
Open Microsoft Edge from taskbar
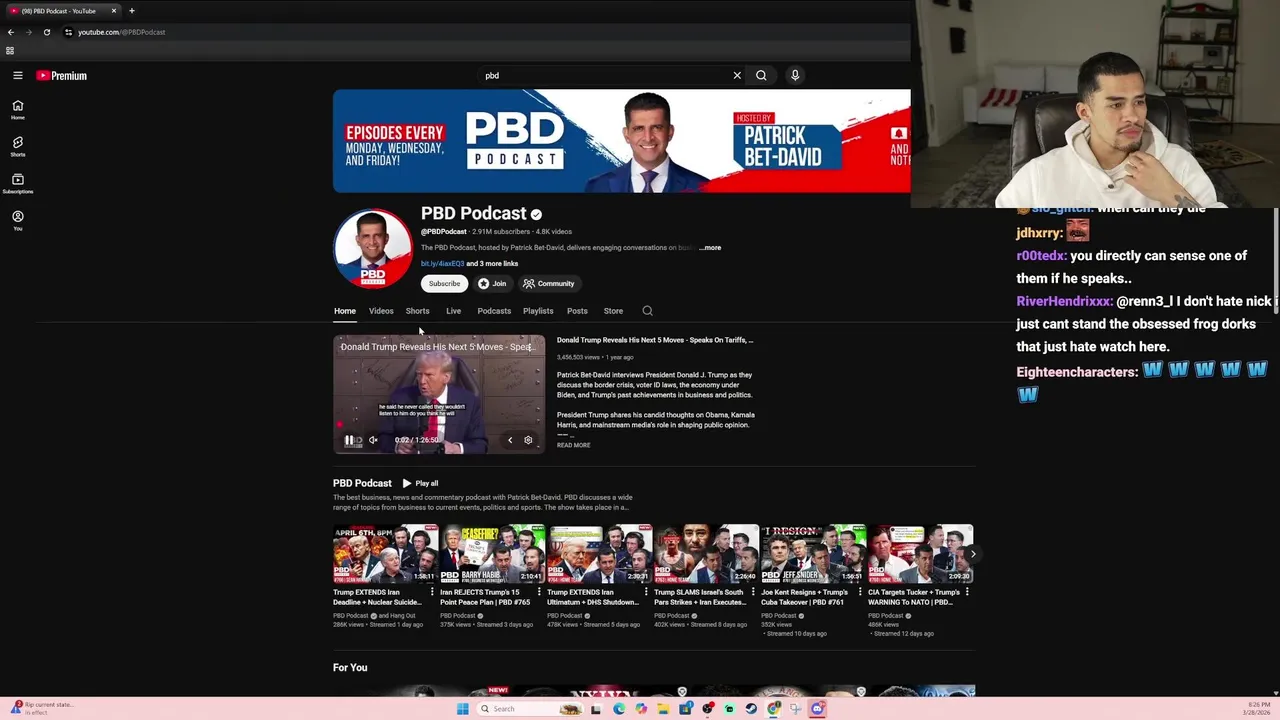point(619,709)
